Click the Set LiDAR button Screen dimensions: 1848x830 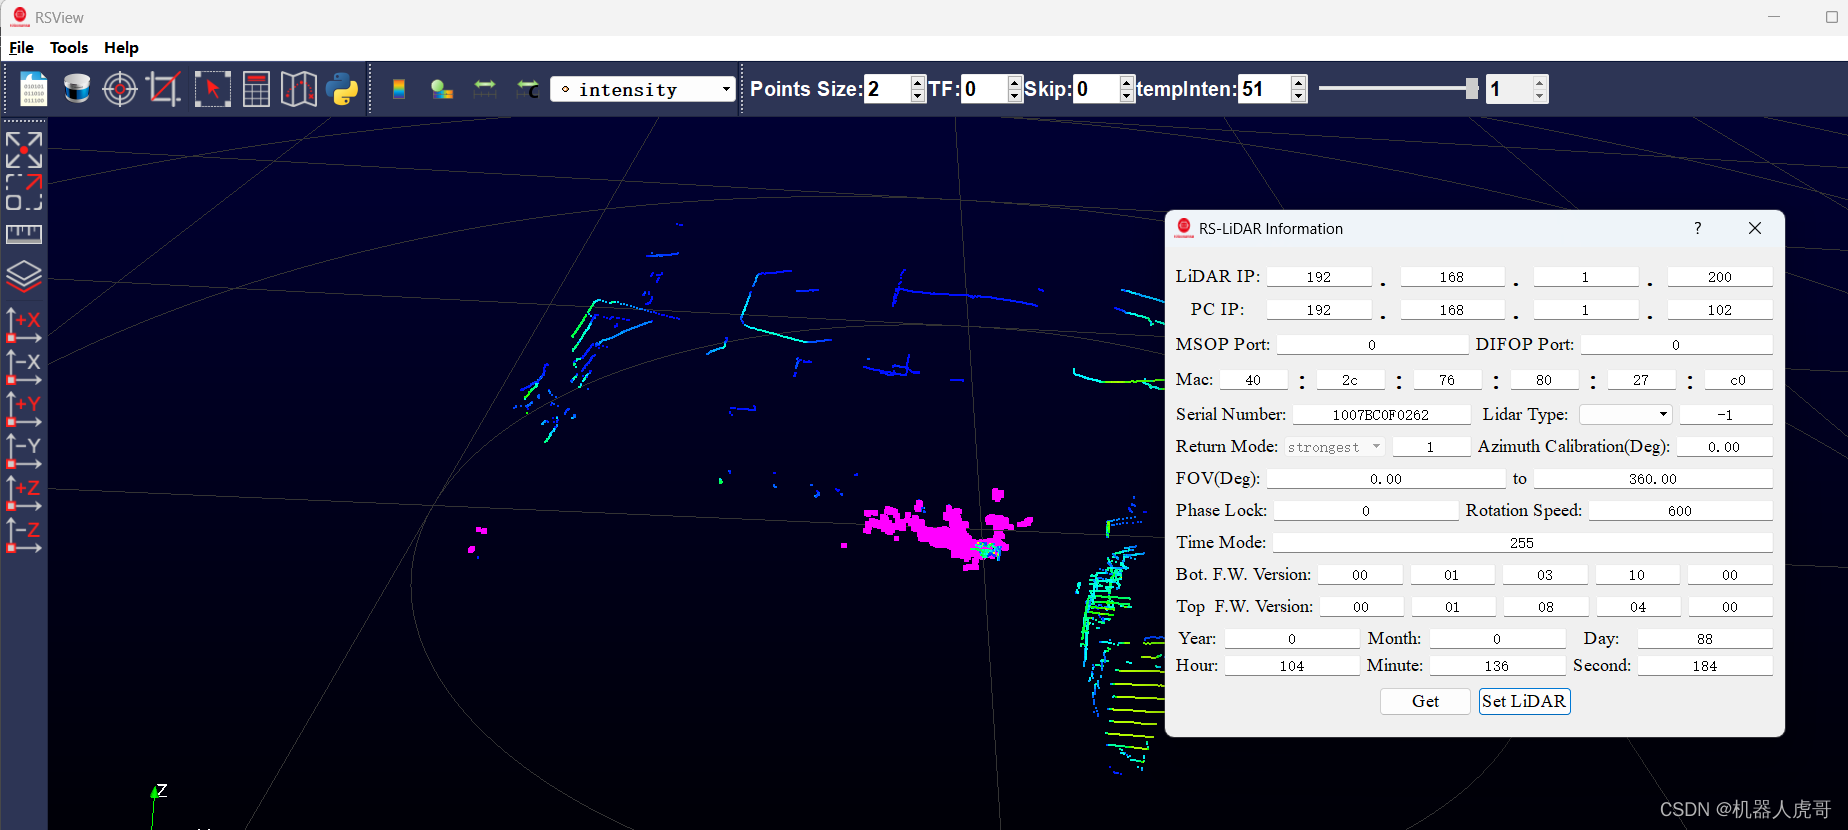[1524, 701]
